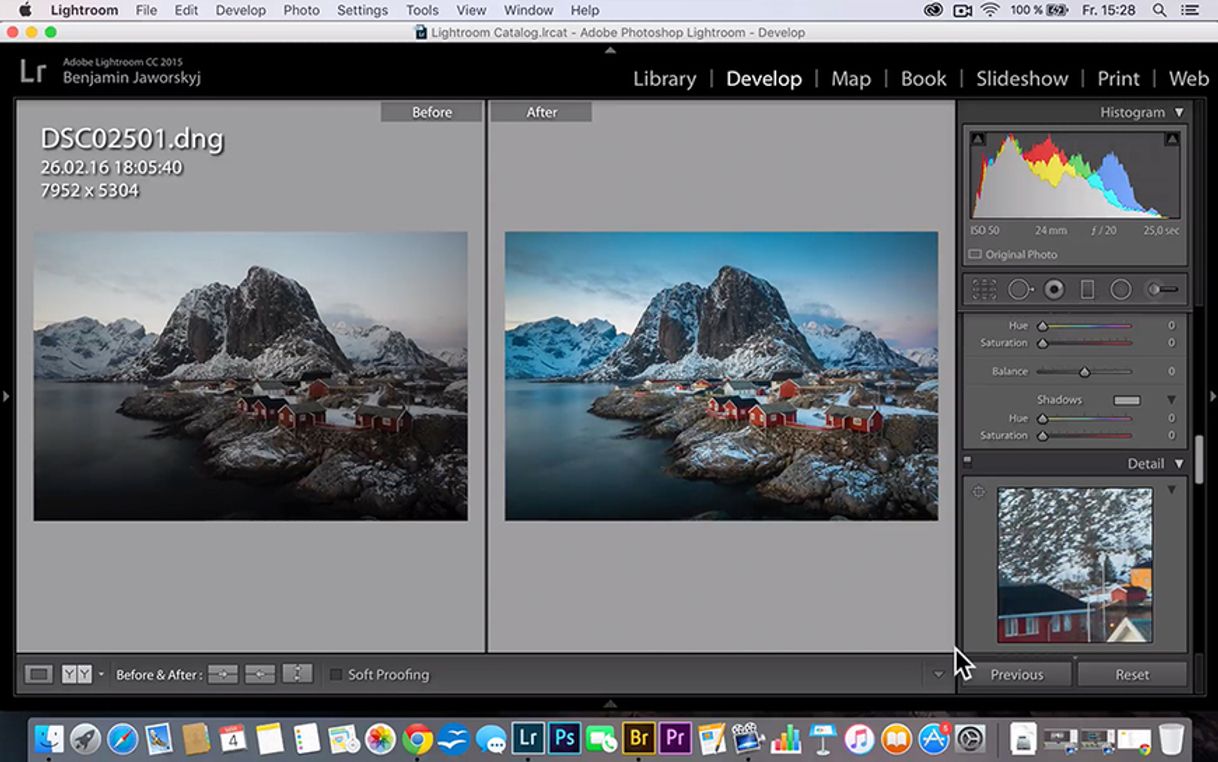Copy Before settings to After icon

coord(223,674)
